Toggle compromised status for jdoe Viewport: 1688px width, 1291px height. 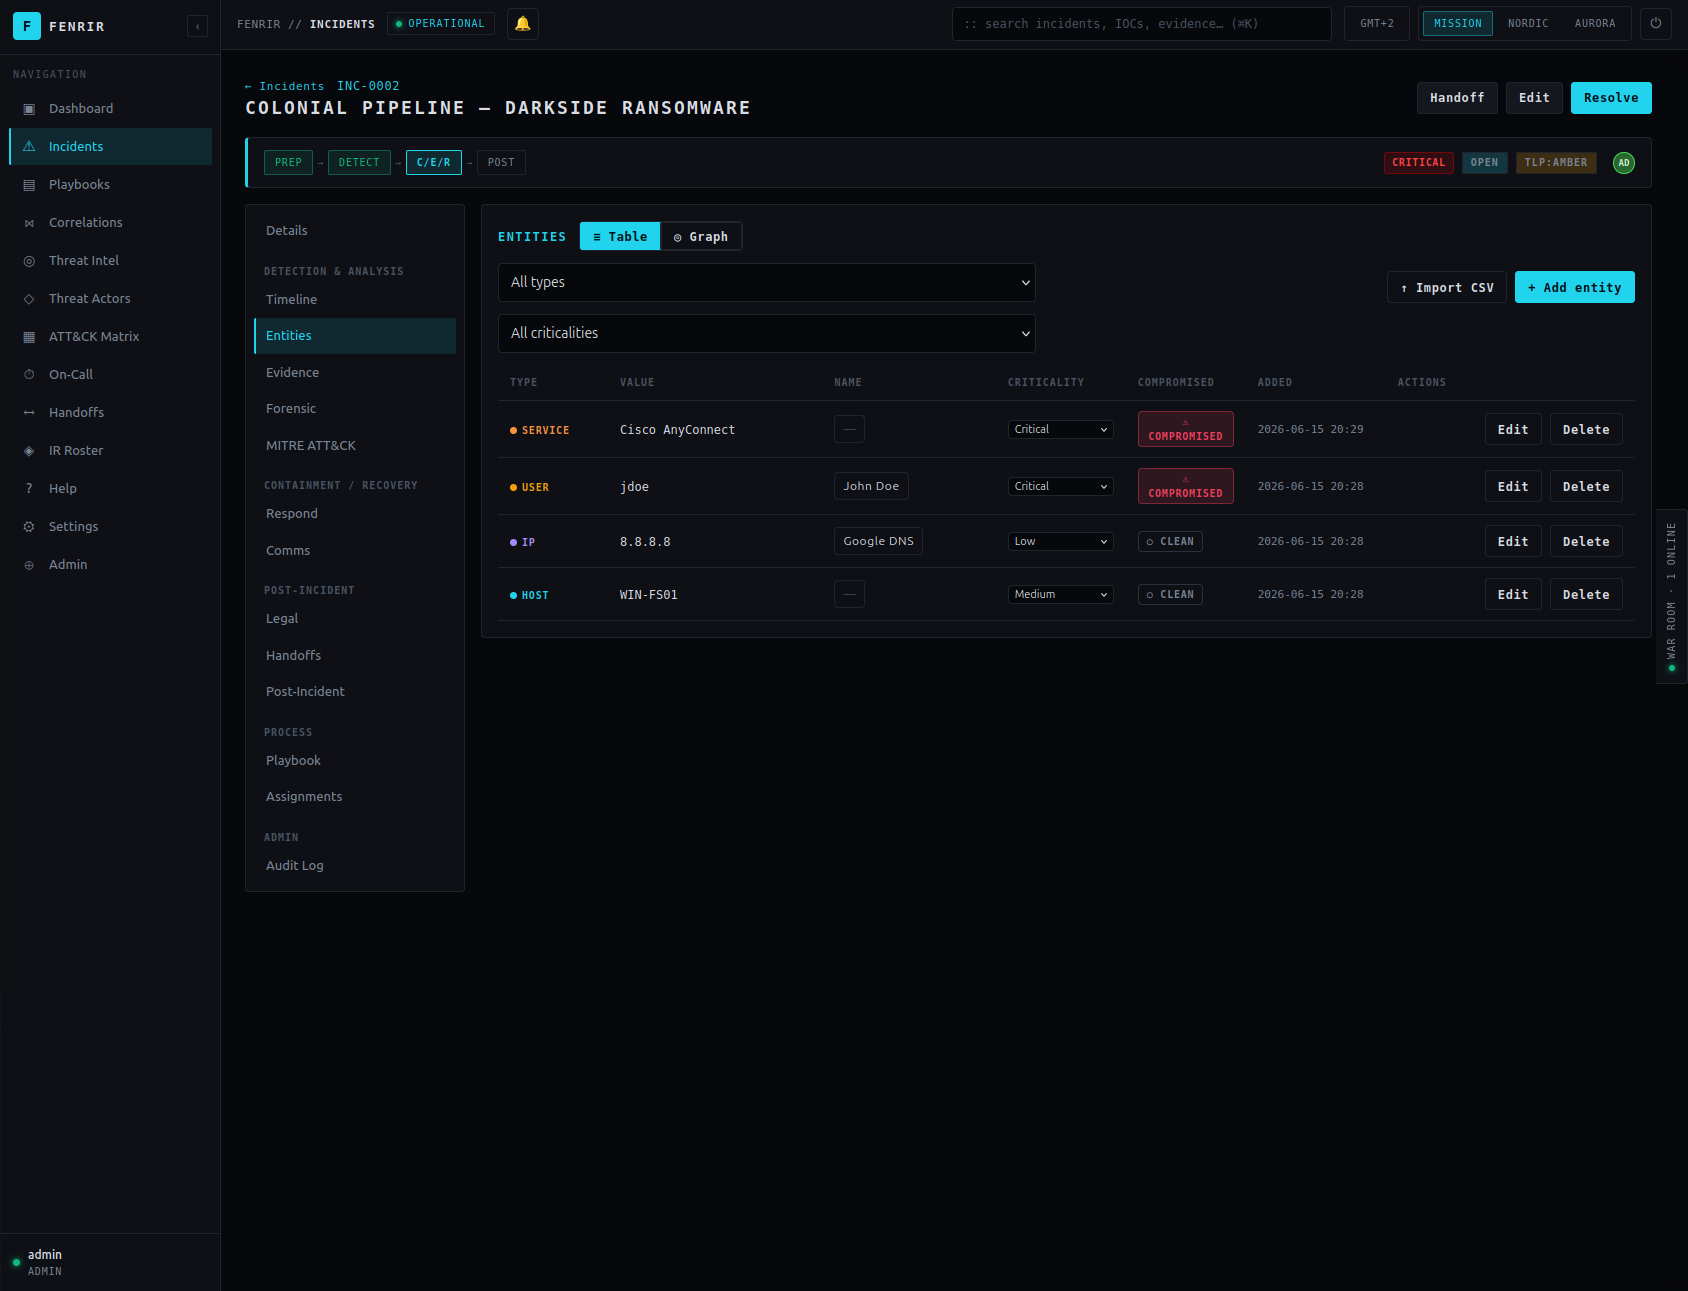click(1185, 486)
